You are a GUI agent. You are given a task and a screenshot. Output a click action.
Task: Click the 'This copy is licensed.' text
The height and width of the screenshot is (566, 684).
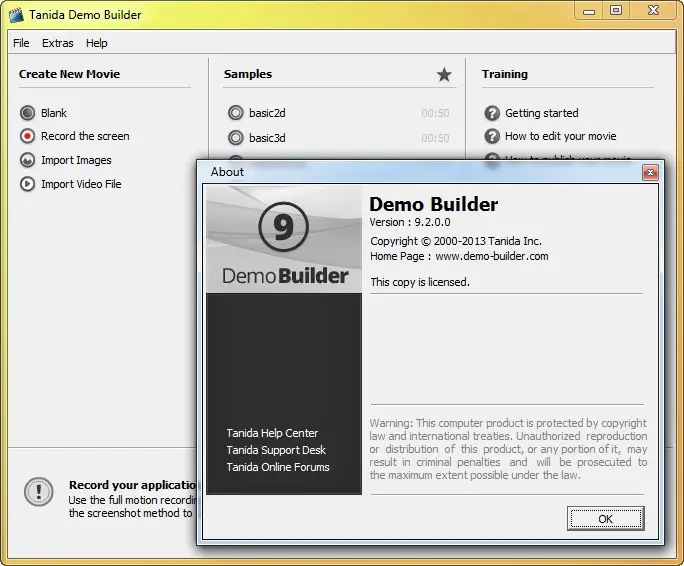tap(420, 282)
